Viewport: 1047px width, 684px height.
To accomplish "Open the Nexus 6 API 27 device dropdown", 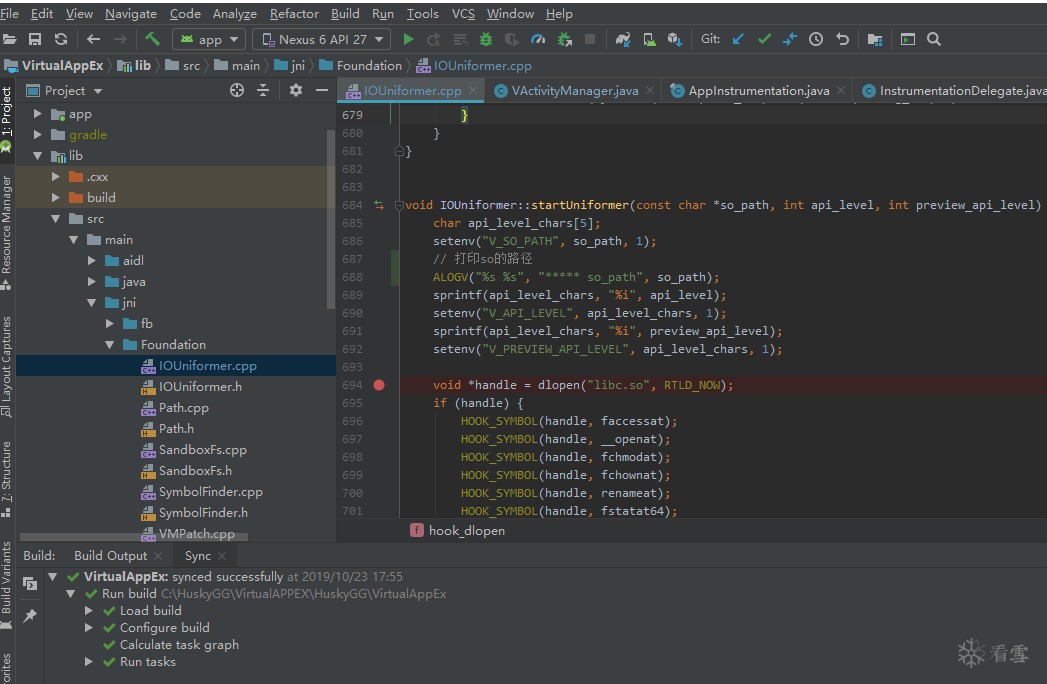I will coord(322,39).
